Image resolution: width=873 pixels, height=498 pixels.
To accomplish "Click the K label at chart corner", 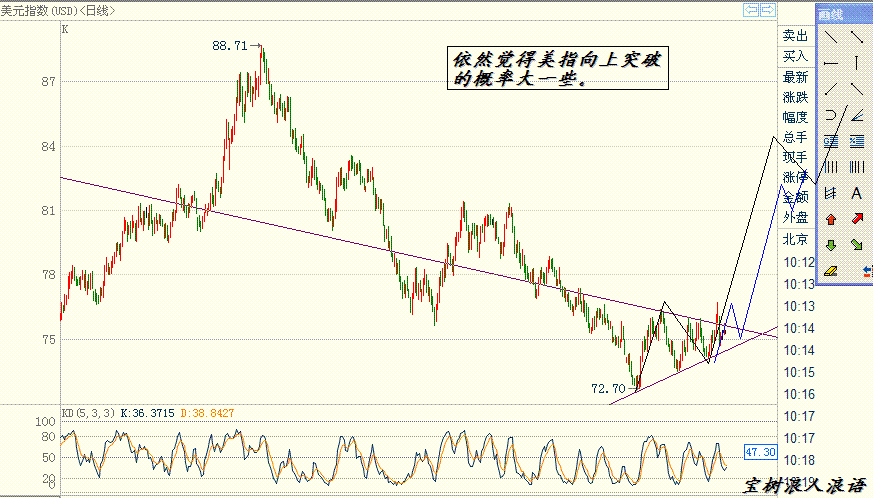I will pyautogui.click(x=65, y=29).
